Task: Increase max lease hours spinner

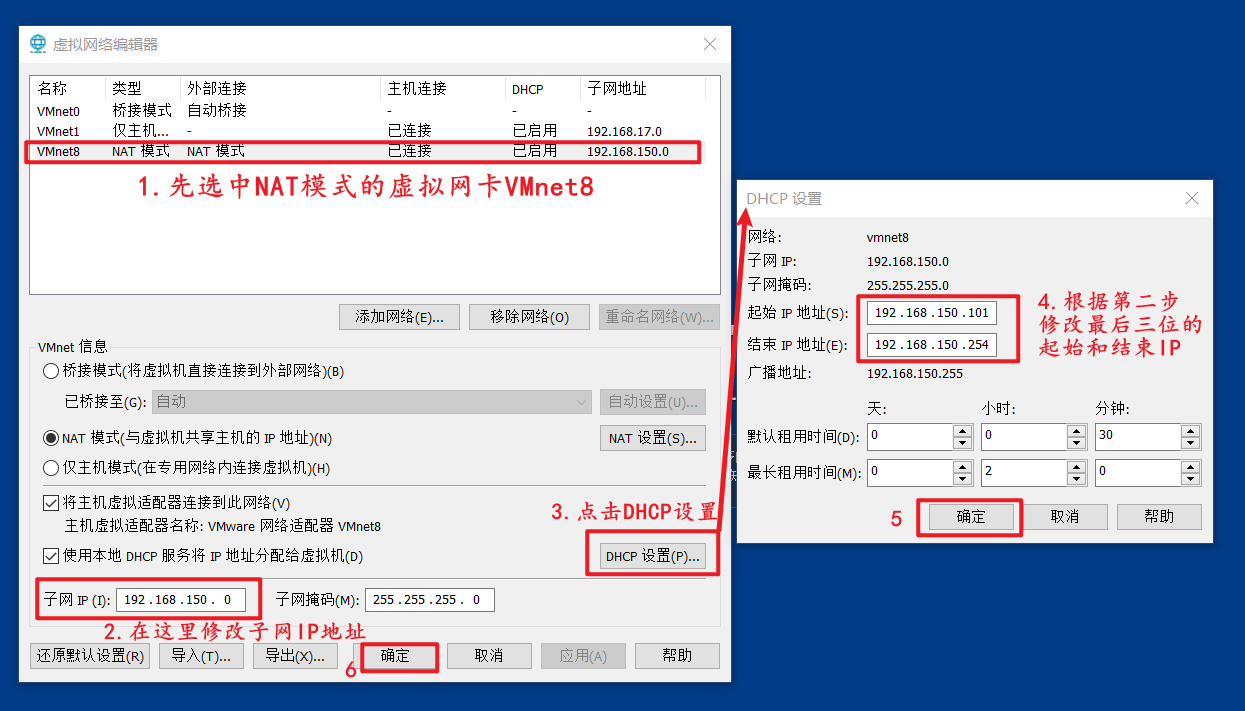Action: tap(1077, 467)
